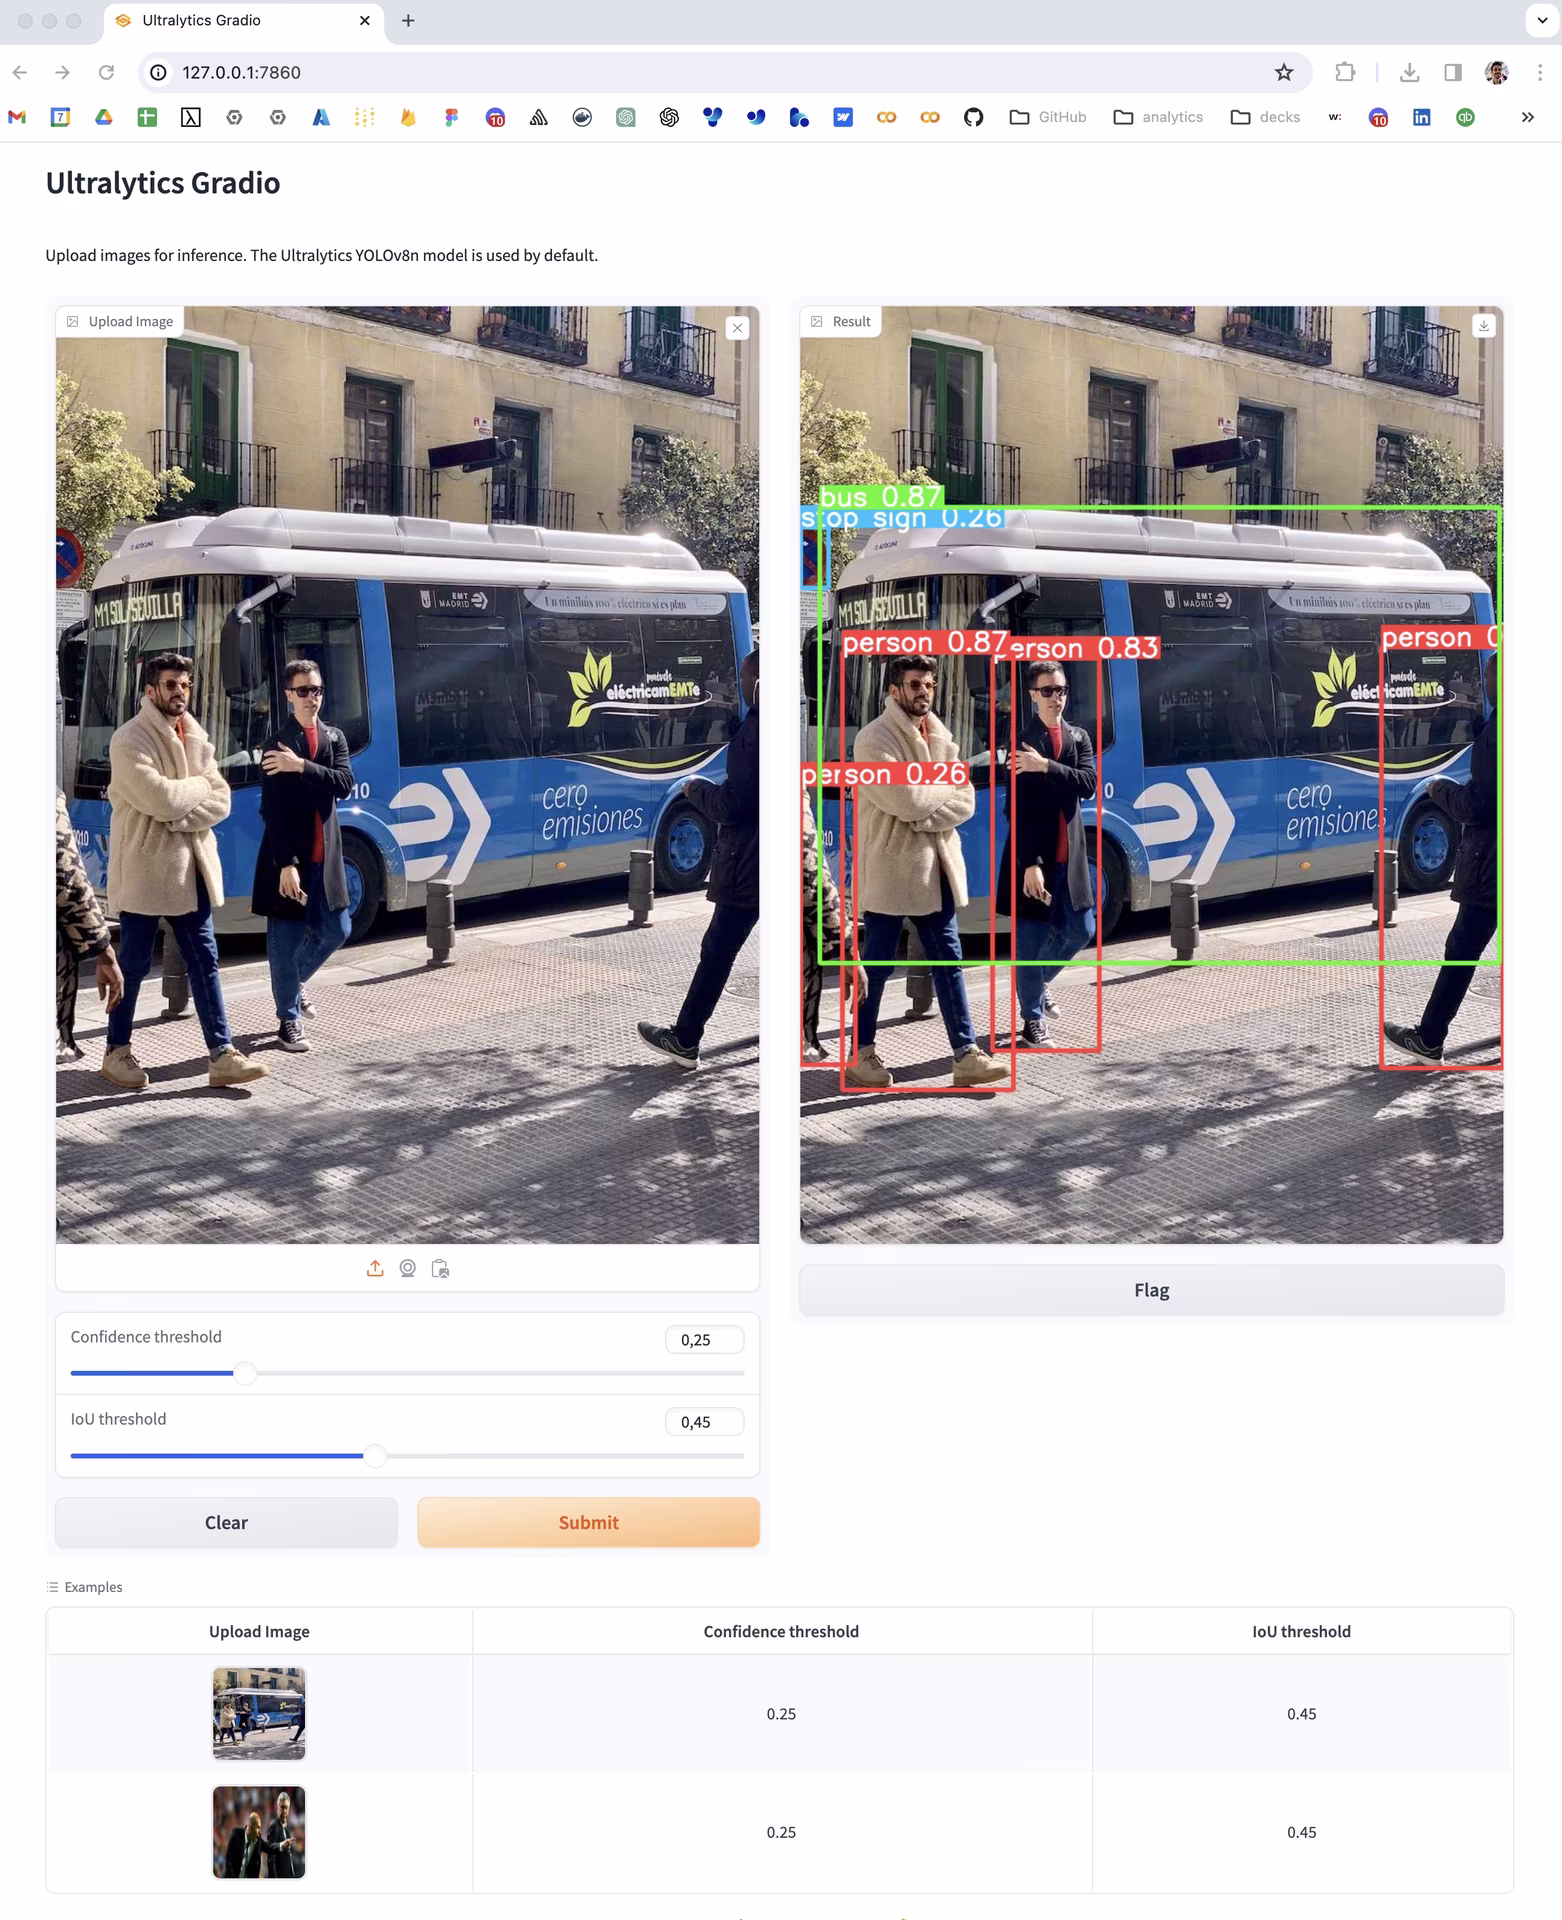Close the Ultralytics Gradio tab
The width and height of the screenshot is (1562, 1920).
tap(365, 20)
